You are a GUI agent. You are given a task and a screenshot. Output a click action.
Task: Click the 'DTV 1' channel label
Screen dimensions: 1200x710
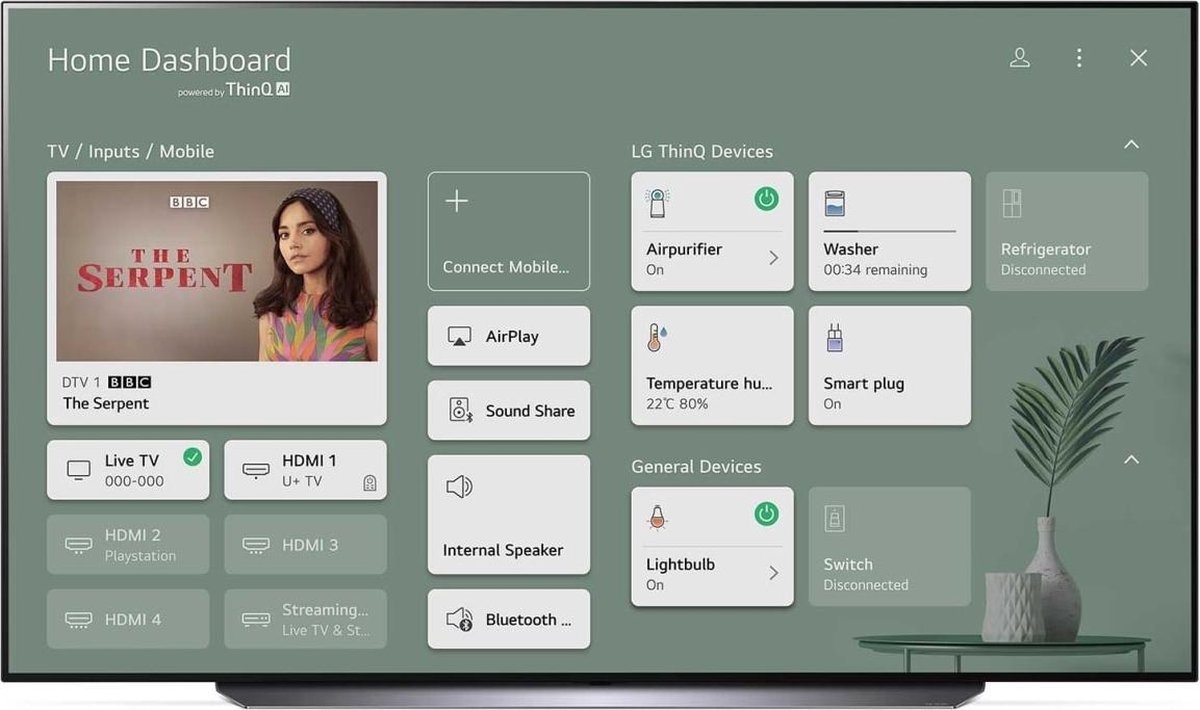click(x=82, y=382)
